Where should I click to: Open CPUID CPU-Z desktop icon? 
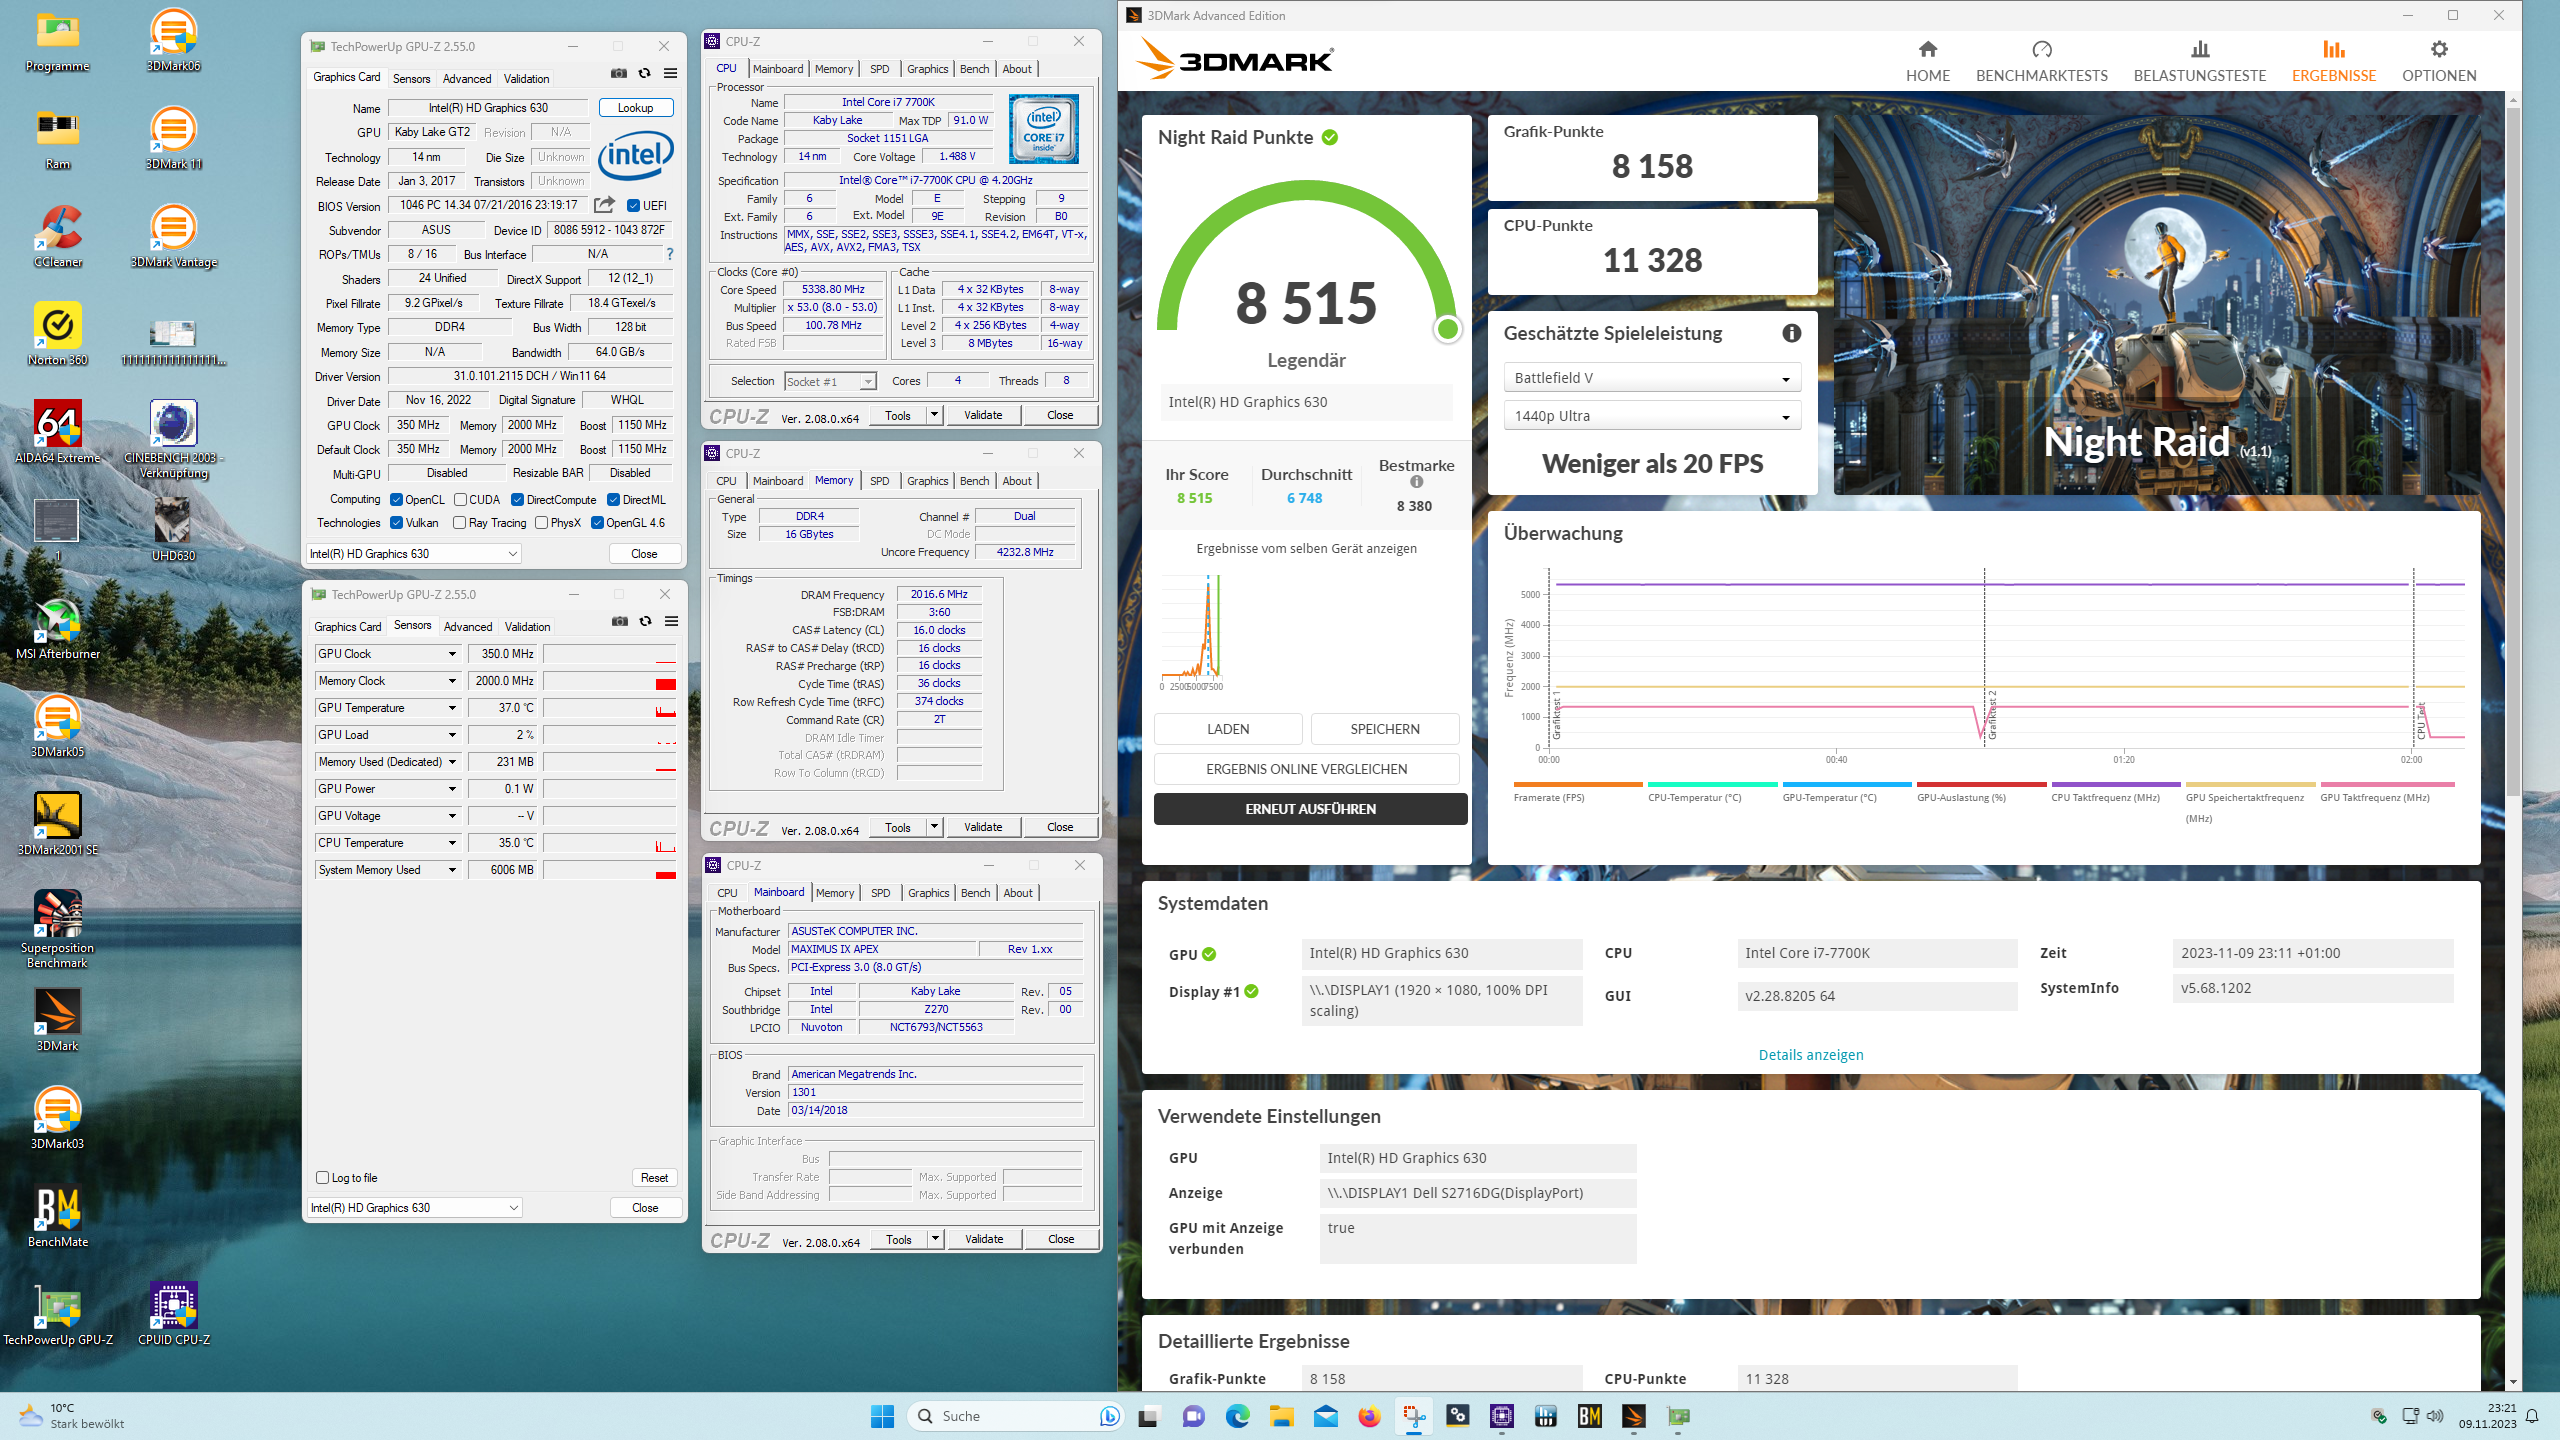(173, 1314)
